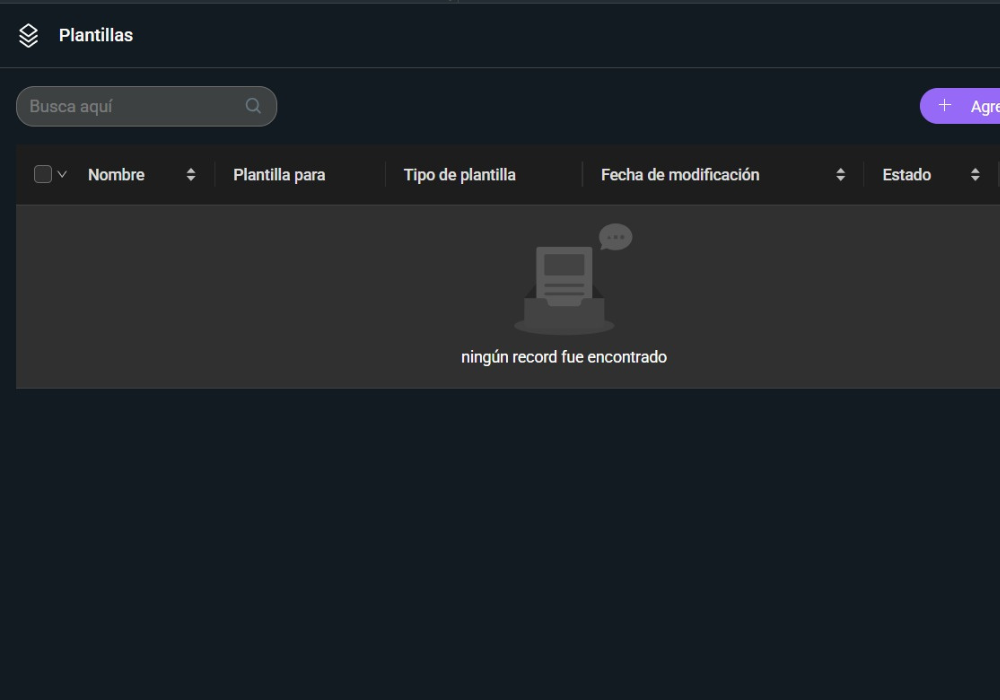Click the Nombre column header
This screenshot has width=1000, height=700.
pos(116,175)
